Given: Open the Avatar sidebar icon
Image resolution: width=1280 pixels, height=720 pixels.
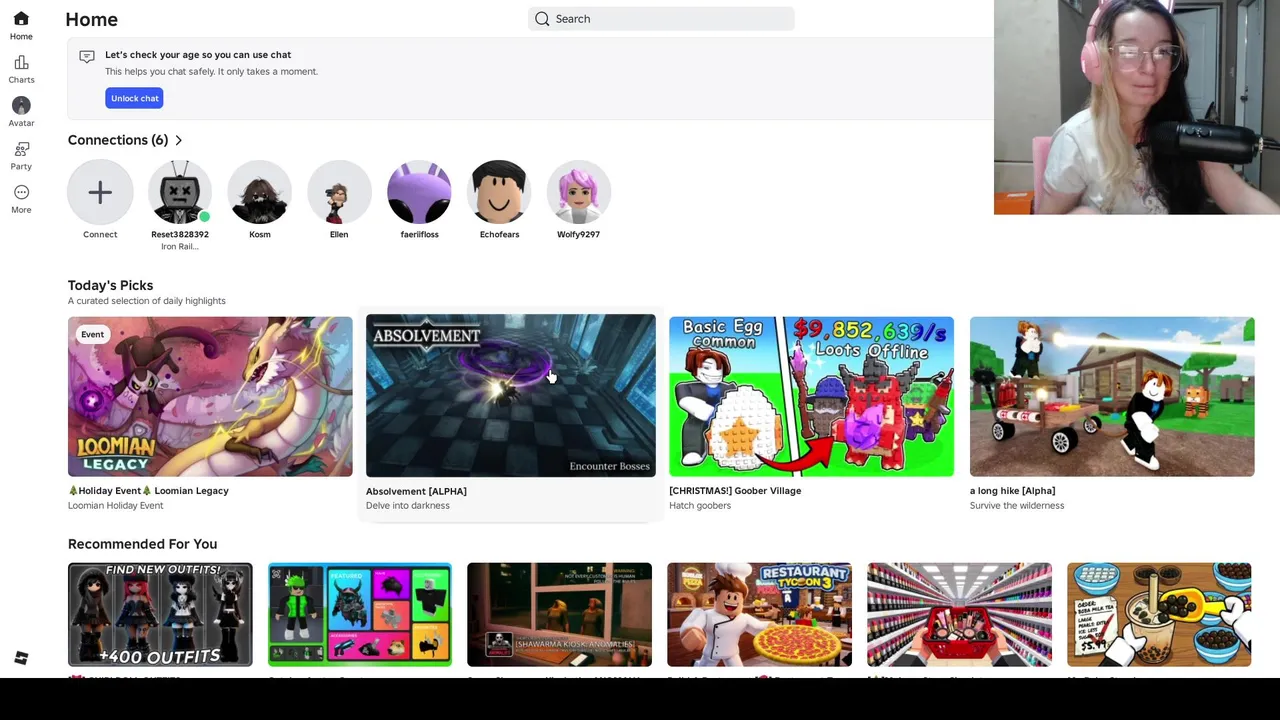Looking at the screenshot, I should coord(21,106).
